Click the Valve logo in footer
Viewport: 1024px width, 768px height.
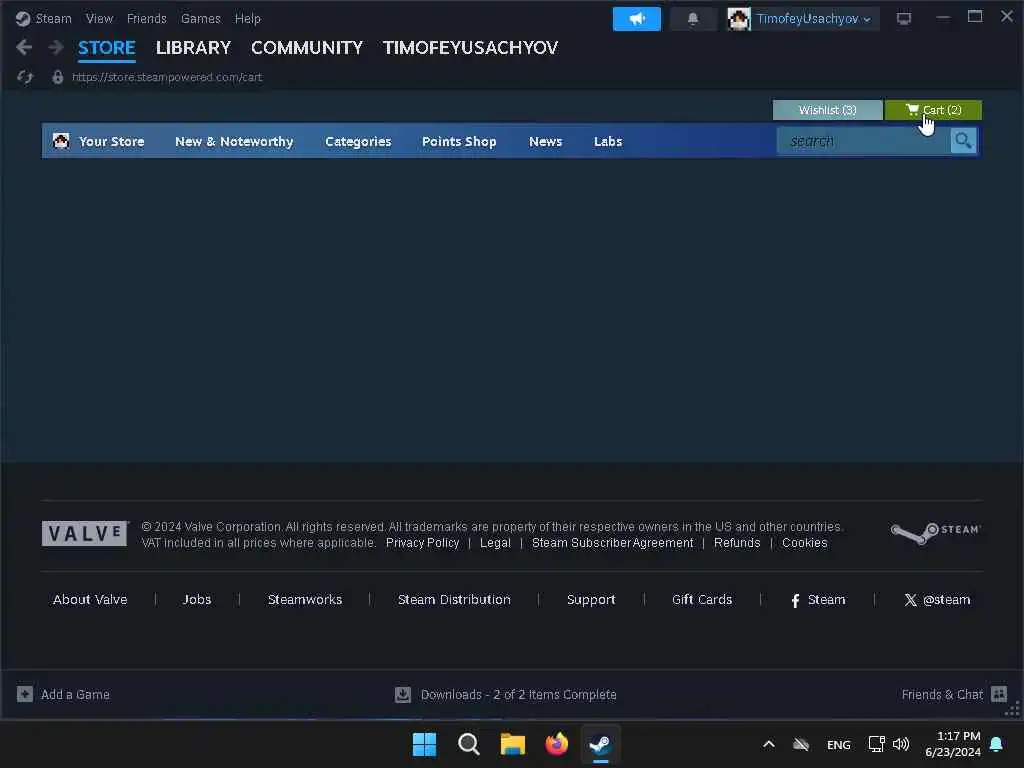coord(86,534)
